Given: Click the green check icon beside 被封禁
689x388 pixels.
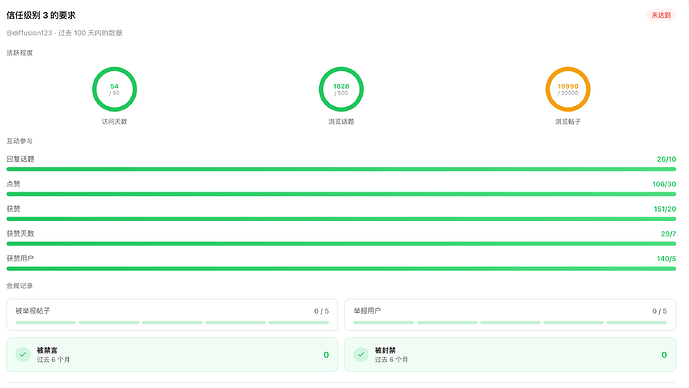Looking at the screenshot, I should pos(361,355).
